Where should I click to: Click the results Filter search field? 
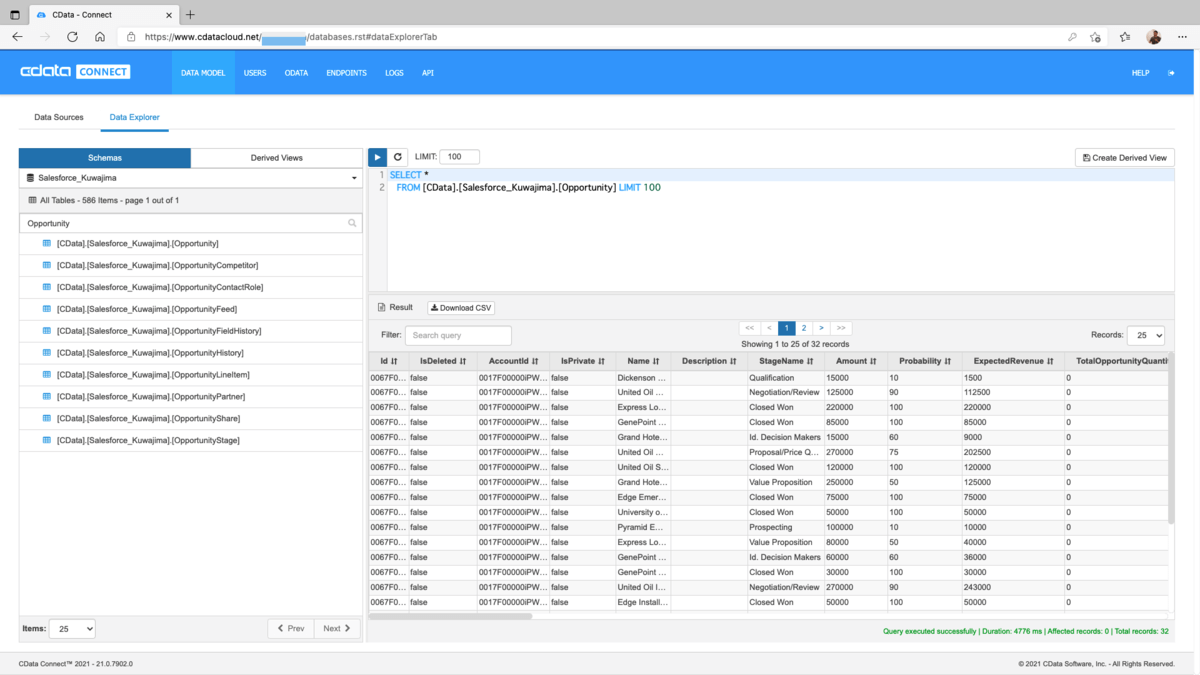tap(458, 336)
